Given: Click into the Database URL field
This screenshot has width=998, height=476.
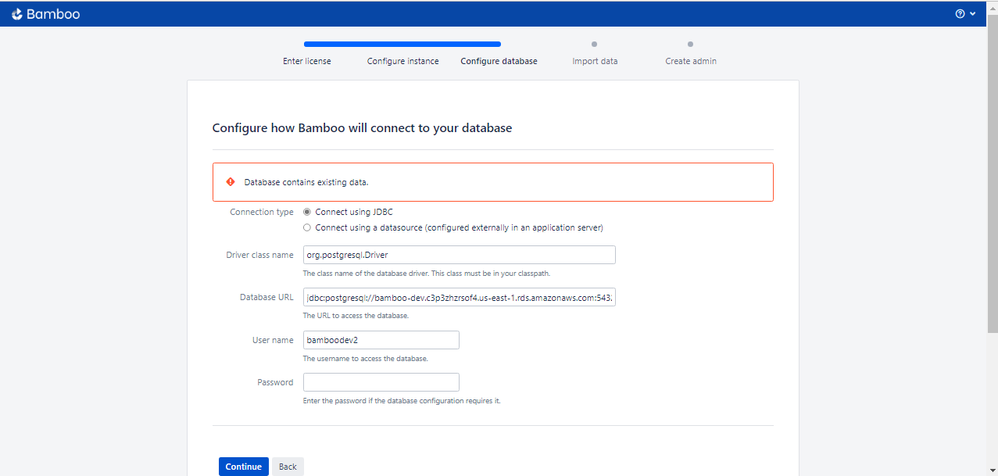Looking at the screenshot, I should [459, 297].
